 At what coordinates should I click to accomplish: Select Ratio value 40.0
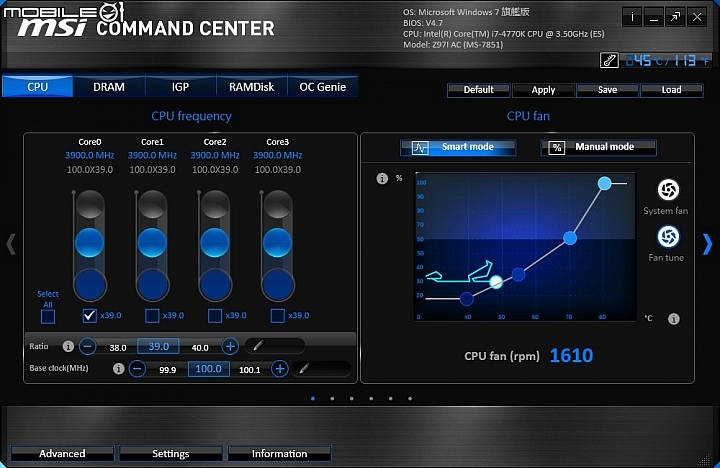point(200,348)
